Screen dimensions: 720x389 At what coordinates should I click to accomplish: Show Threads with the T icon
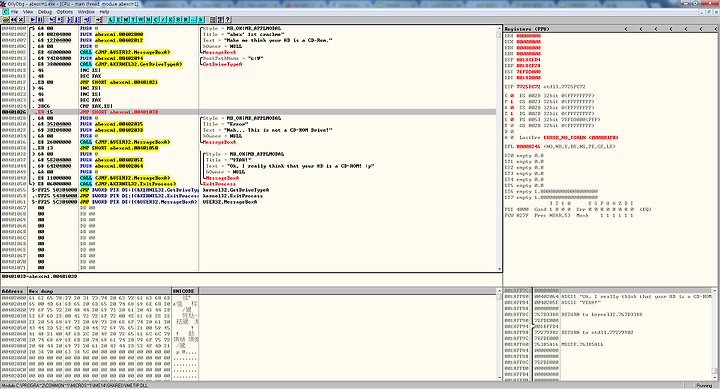point(133,20)
